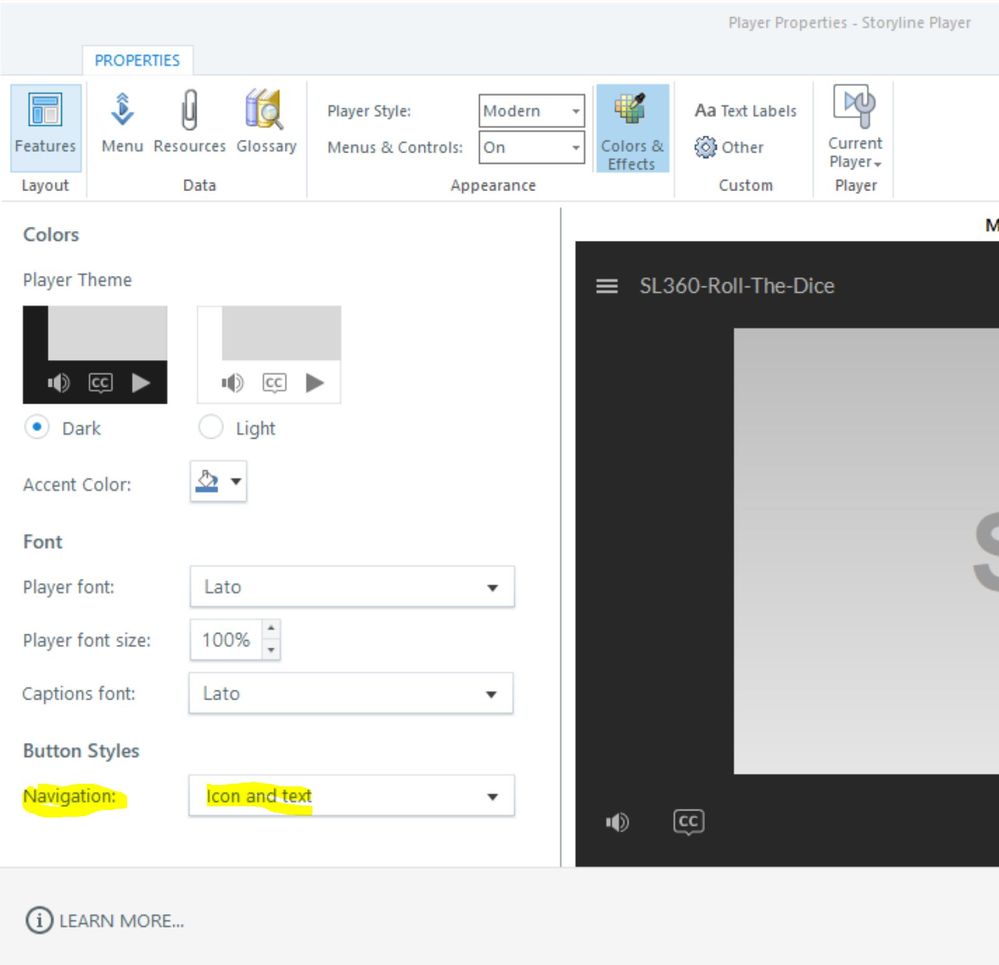Viewport: 999px width, 965px height.
Task: Select Colors & Effects in ribbon
Action: (632, 129)
